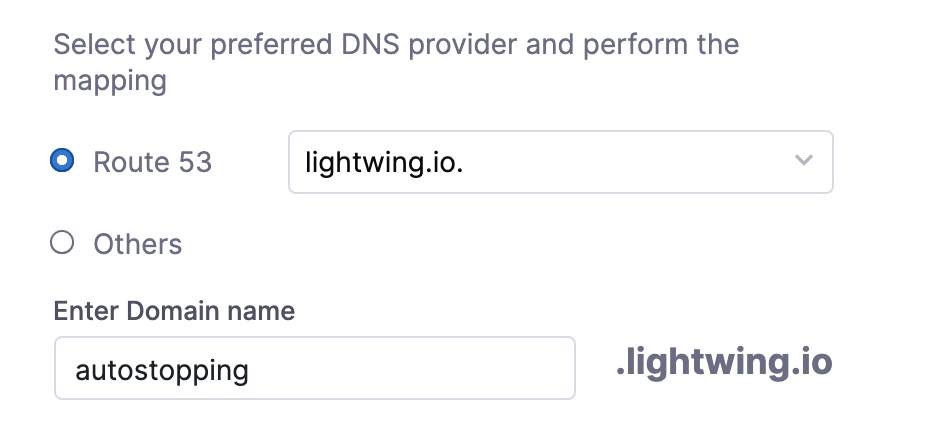Click the filled blue radio indicator dot
The width and height of the screenshot is (936, 434).
click(62, 161)
